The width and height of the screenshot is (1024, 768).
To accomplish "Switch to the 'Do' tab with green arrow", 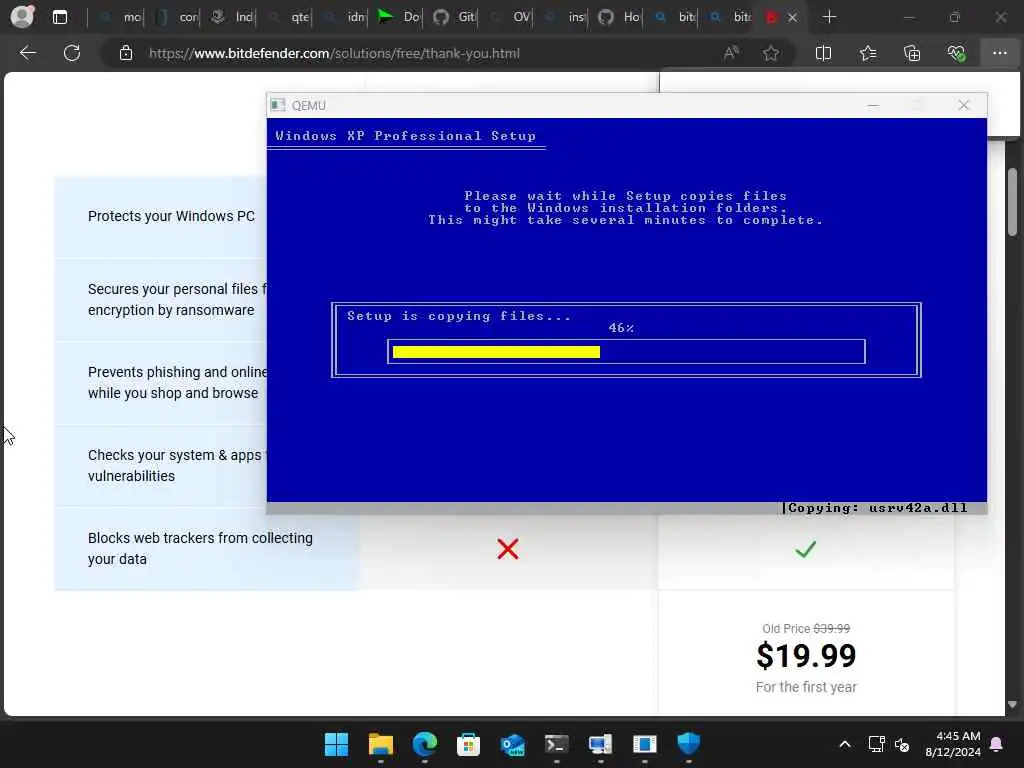I will pos(399,17).
